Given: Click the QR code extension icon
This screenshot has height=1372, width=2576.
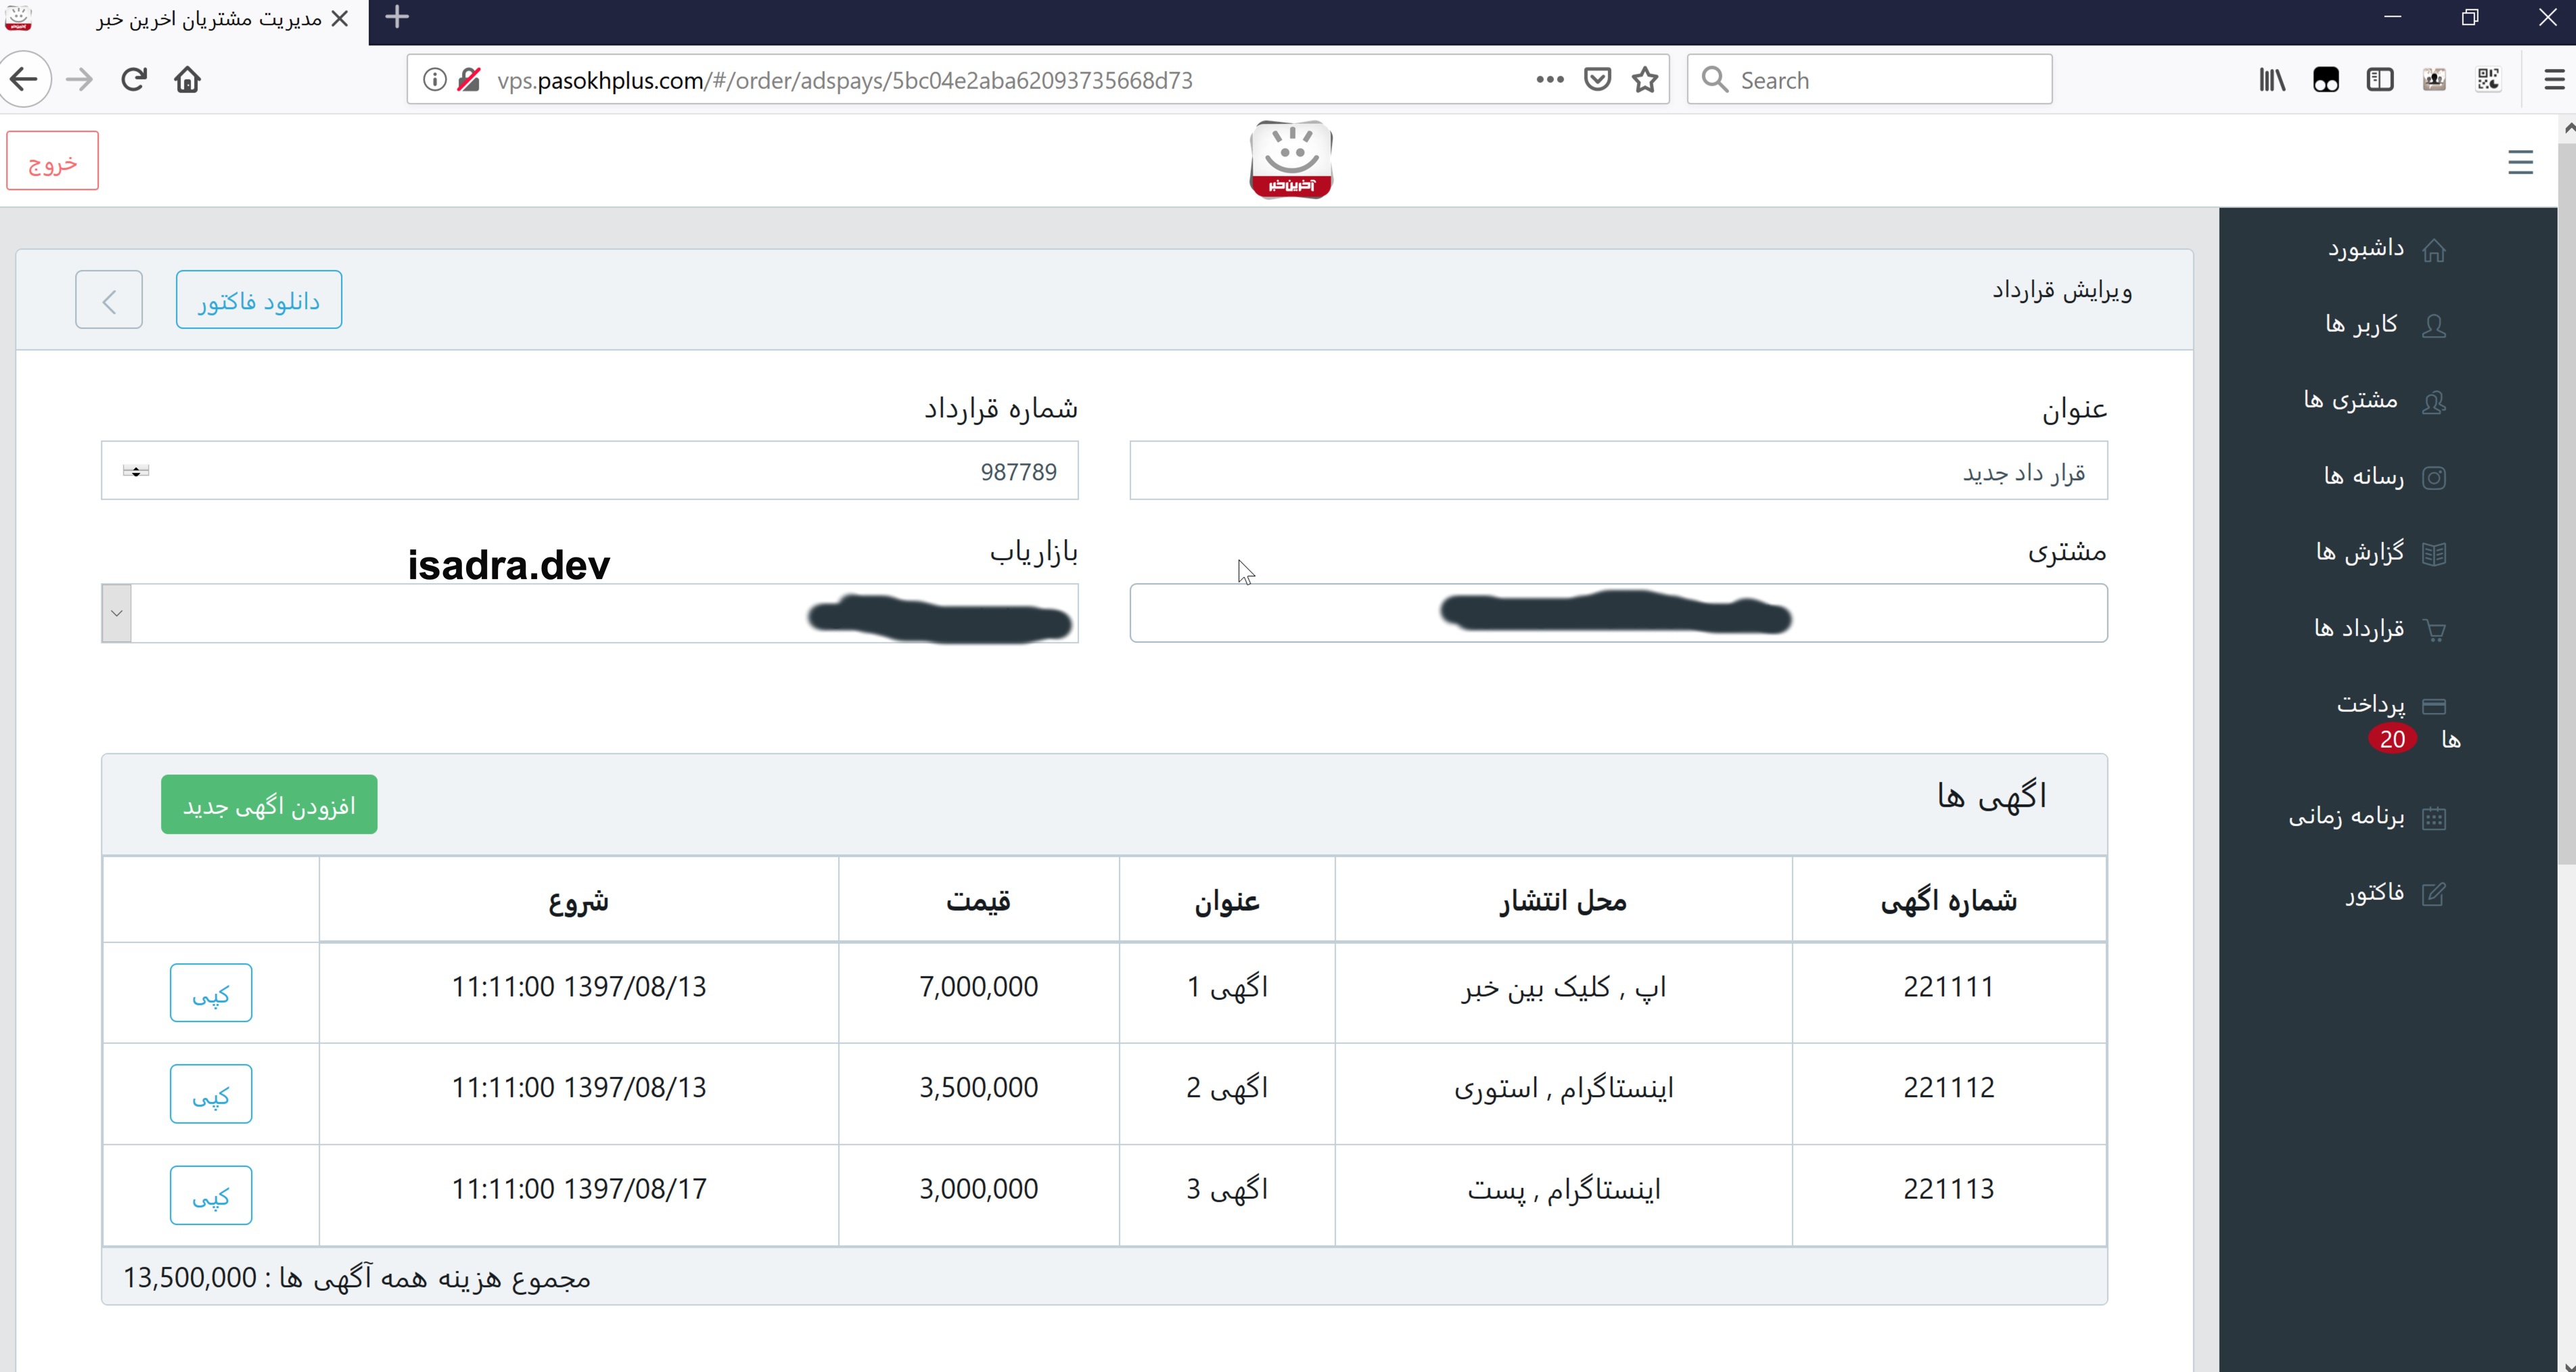Looking at the screenshot, I should click(x=2488, y=80).
